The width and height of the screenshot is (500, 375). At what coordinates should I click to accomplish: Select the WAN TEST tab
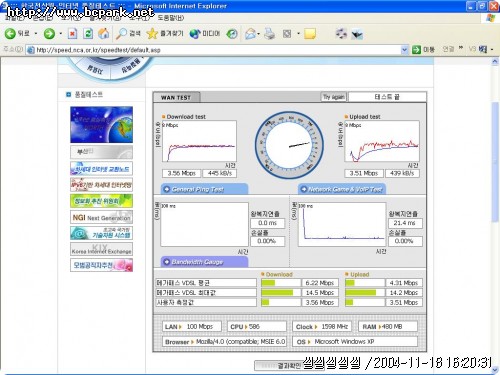tap(176, 98)
